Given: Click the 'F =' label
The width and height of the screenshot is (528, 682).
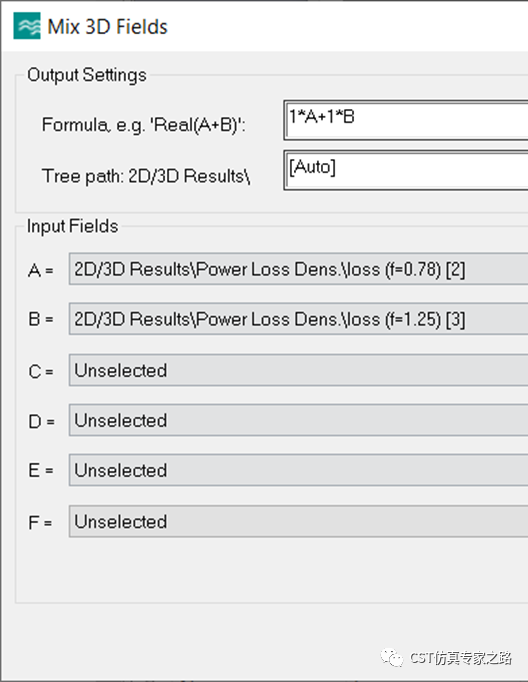Looking at the screenshot, I should point(40,522).
